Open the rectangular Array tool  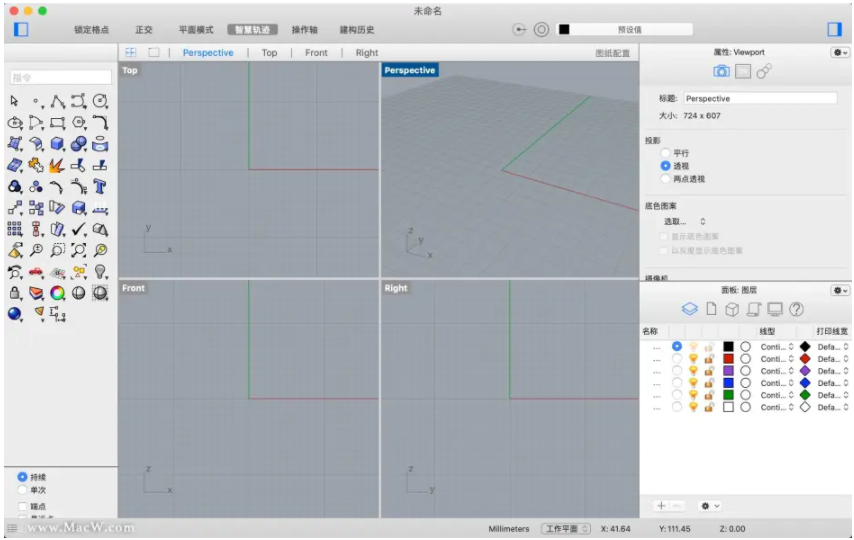(15, 229)
